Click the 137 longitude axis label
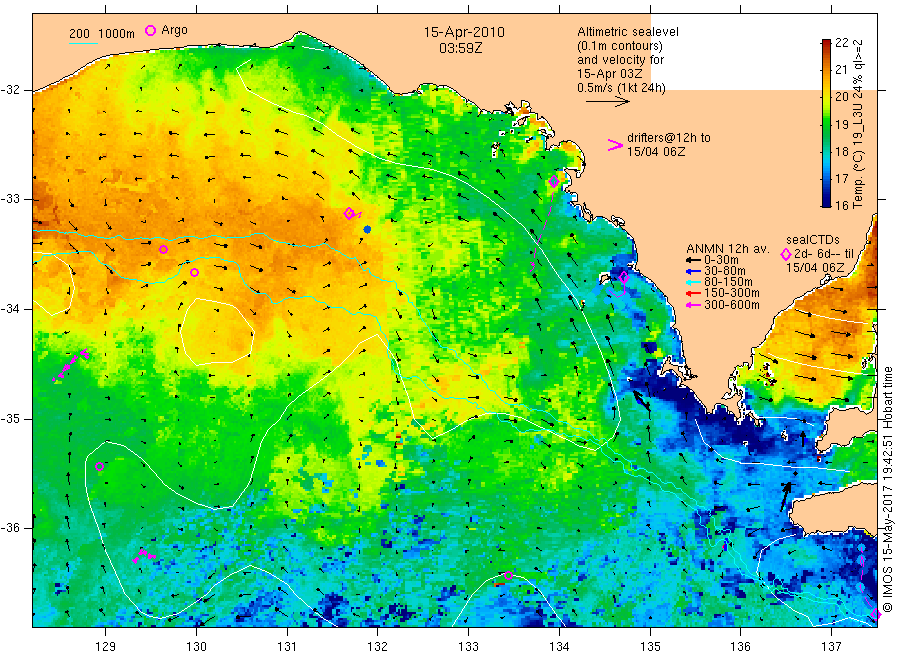 point(831,647)
